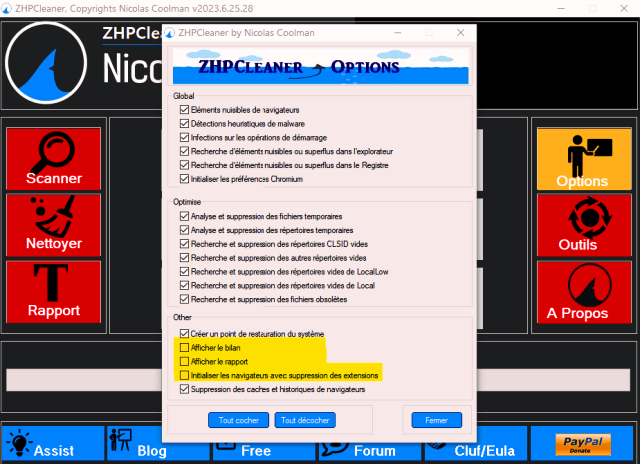Click the ZHPCleaner shark logo
Screen dimensions: 640x464
pyautogui.click(x=46, y=63)
